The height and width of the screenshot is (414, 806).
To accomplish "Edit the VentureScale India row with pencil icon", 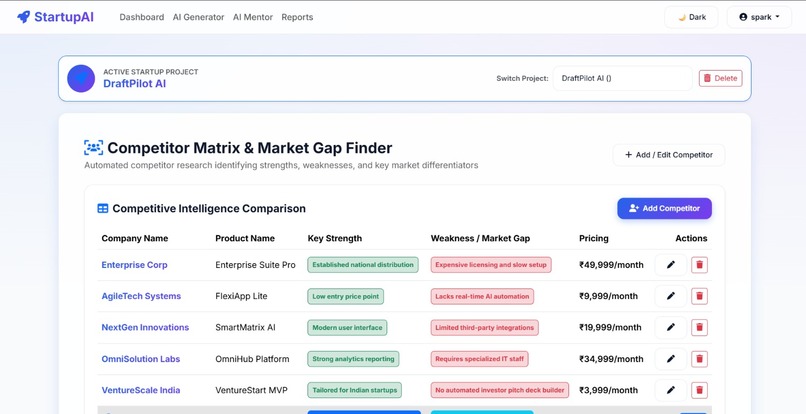I will [x=671, y=390].
